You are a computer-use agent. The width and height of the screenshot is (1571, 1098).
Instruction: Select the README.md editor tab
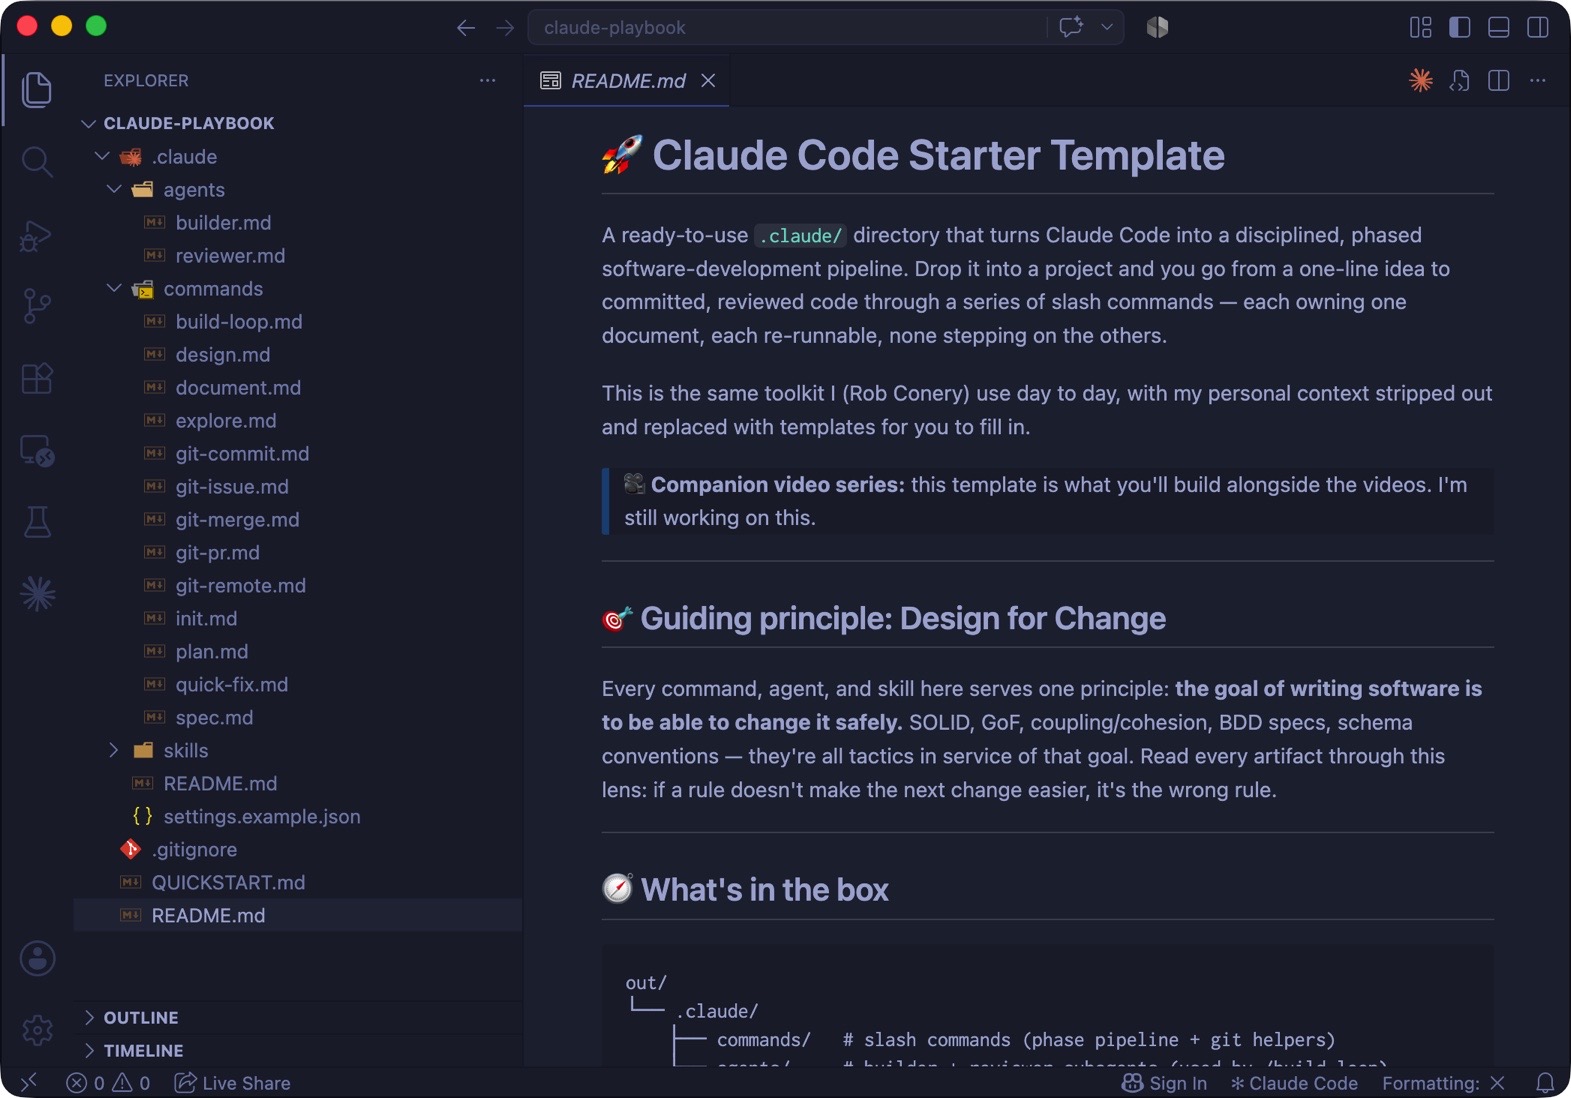click(x=627, y=81)
